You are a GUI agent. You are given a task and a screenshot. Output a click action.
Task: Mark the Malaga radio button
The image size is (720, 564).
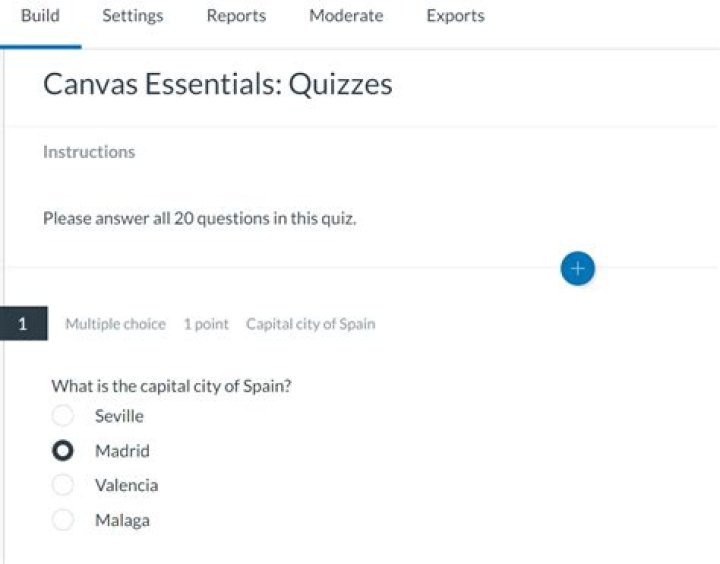tap(63, 520)
